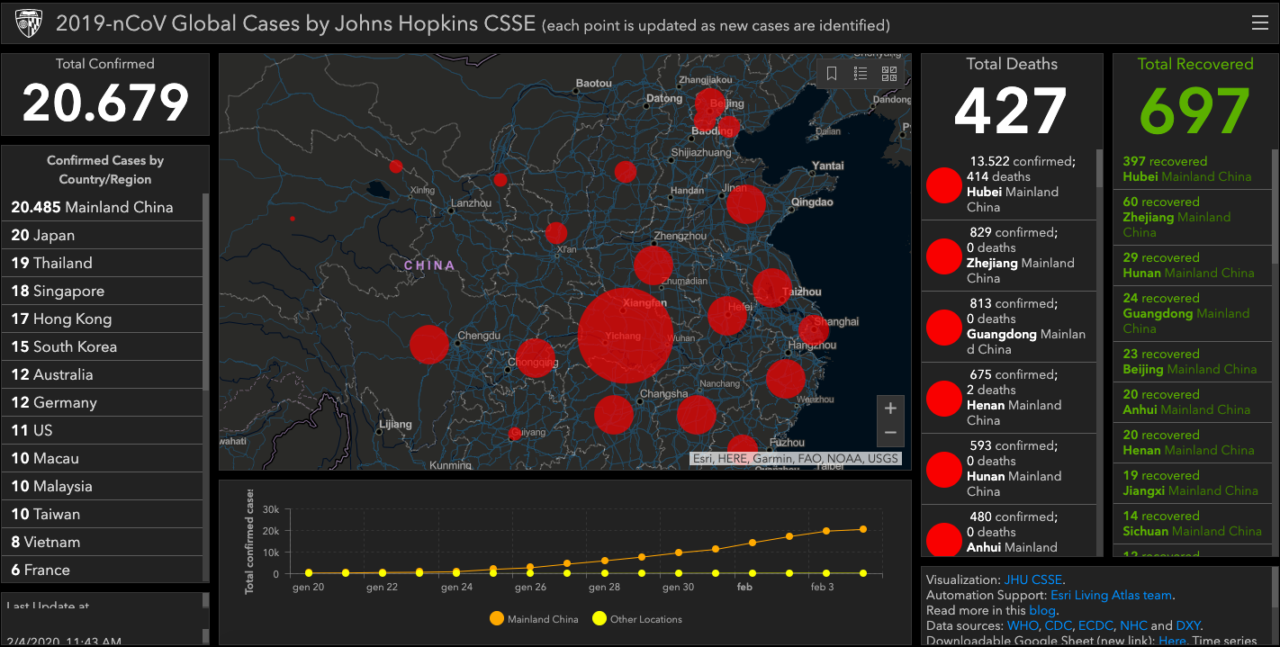Open the basemap gallery grid

coord(889,73)
